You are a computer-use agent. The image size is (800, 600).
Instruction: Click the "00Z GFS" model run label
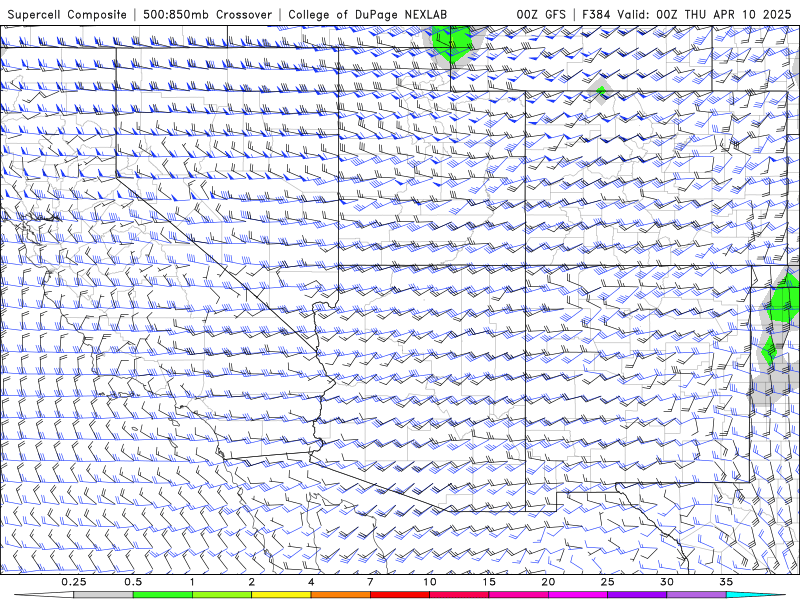541,14
